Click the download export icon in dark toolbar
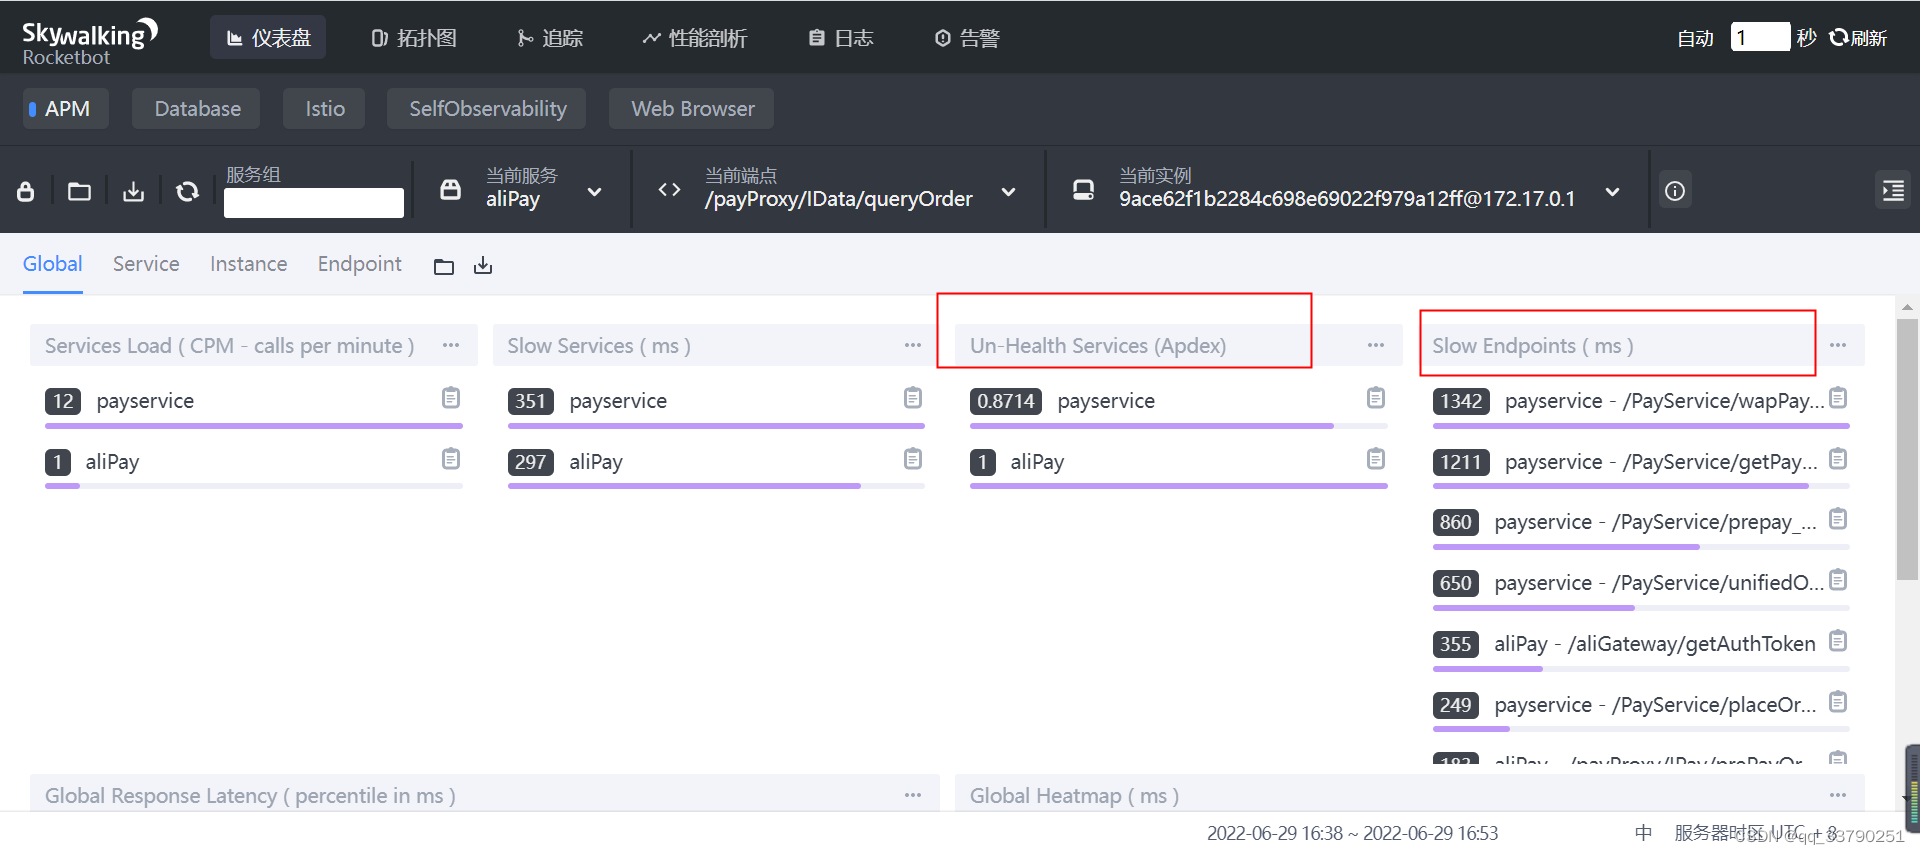The height and width of the screenshot is (854, 1920). [x=133, y=191]
